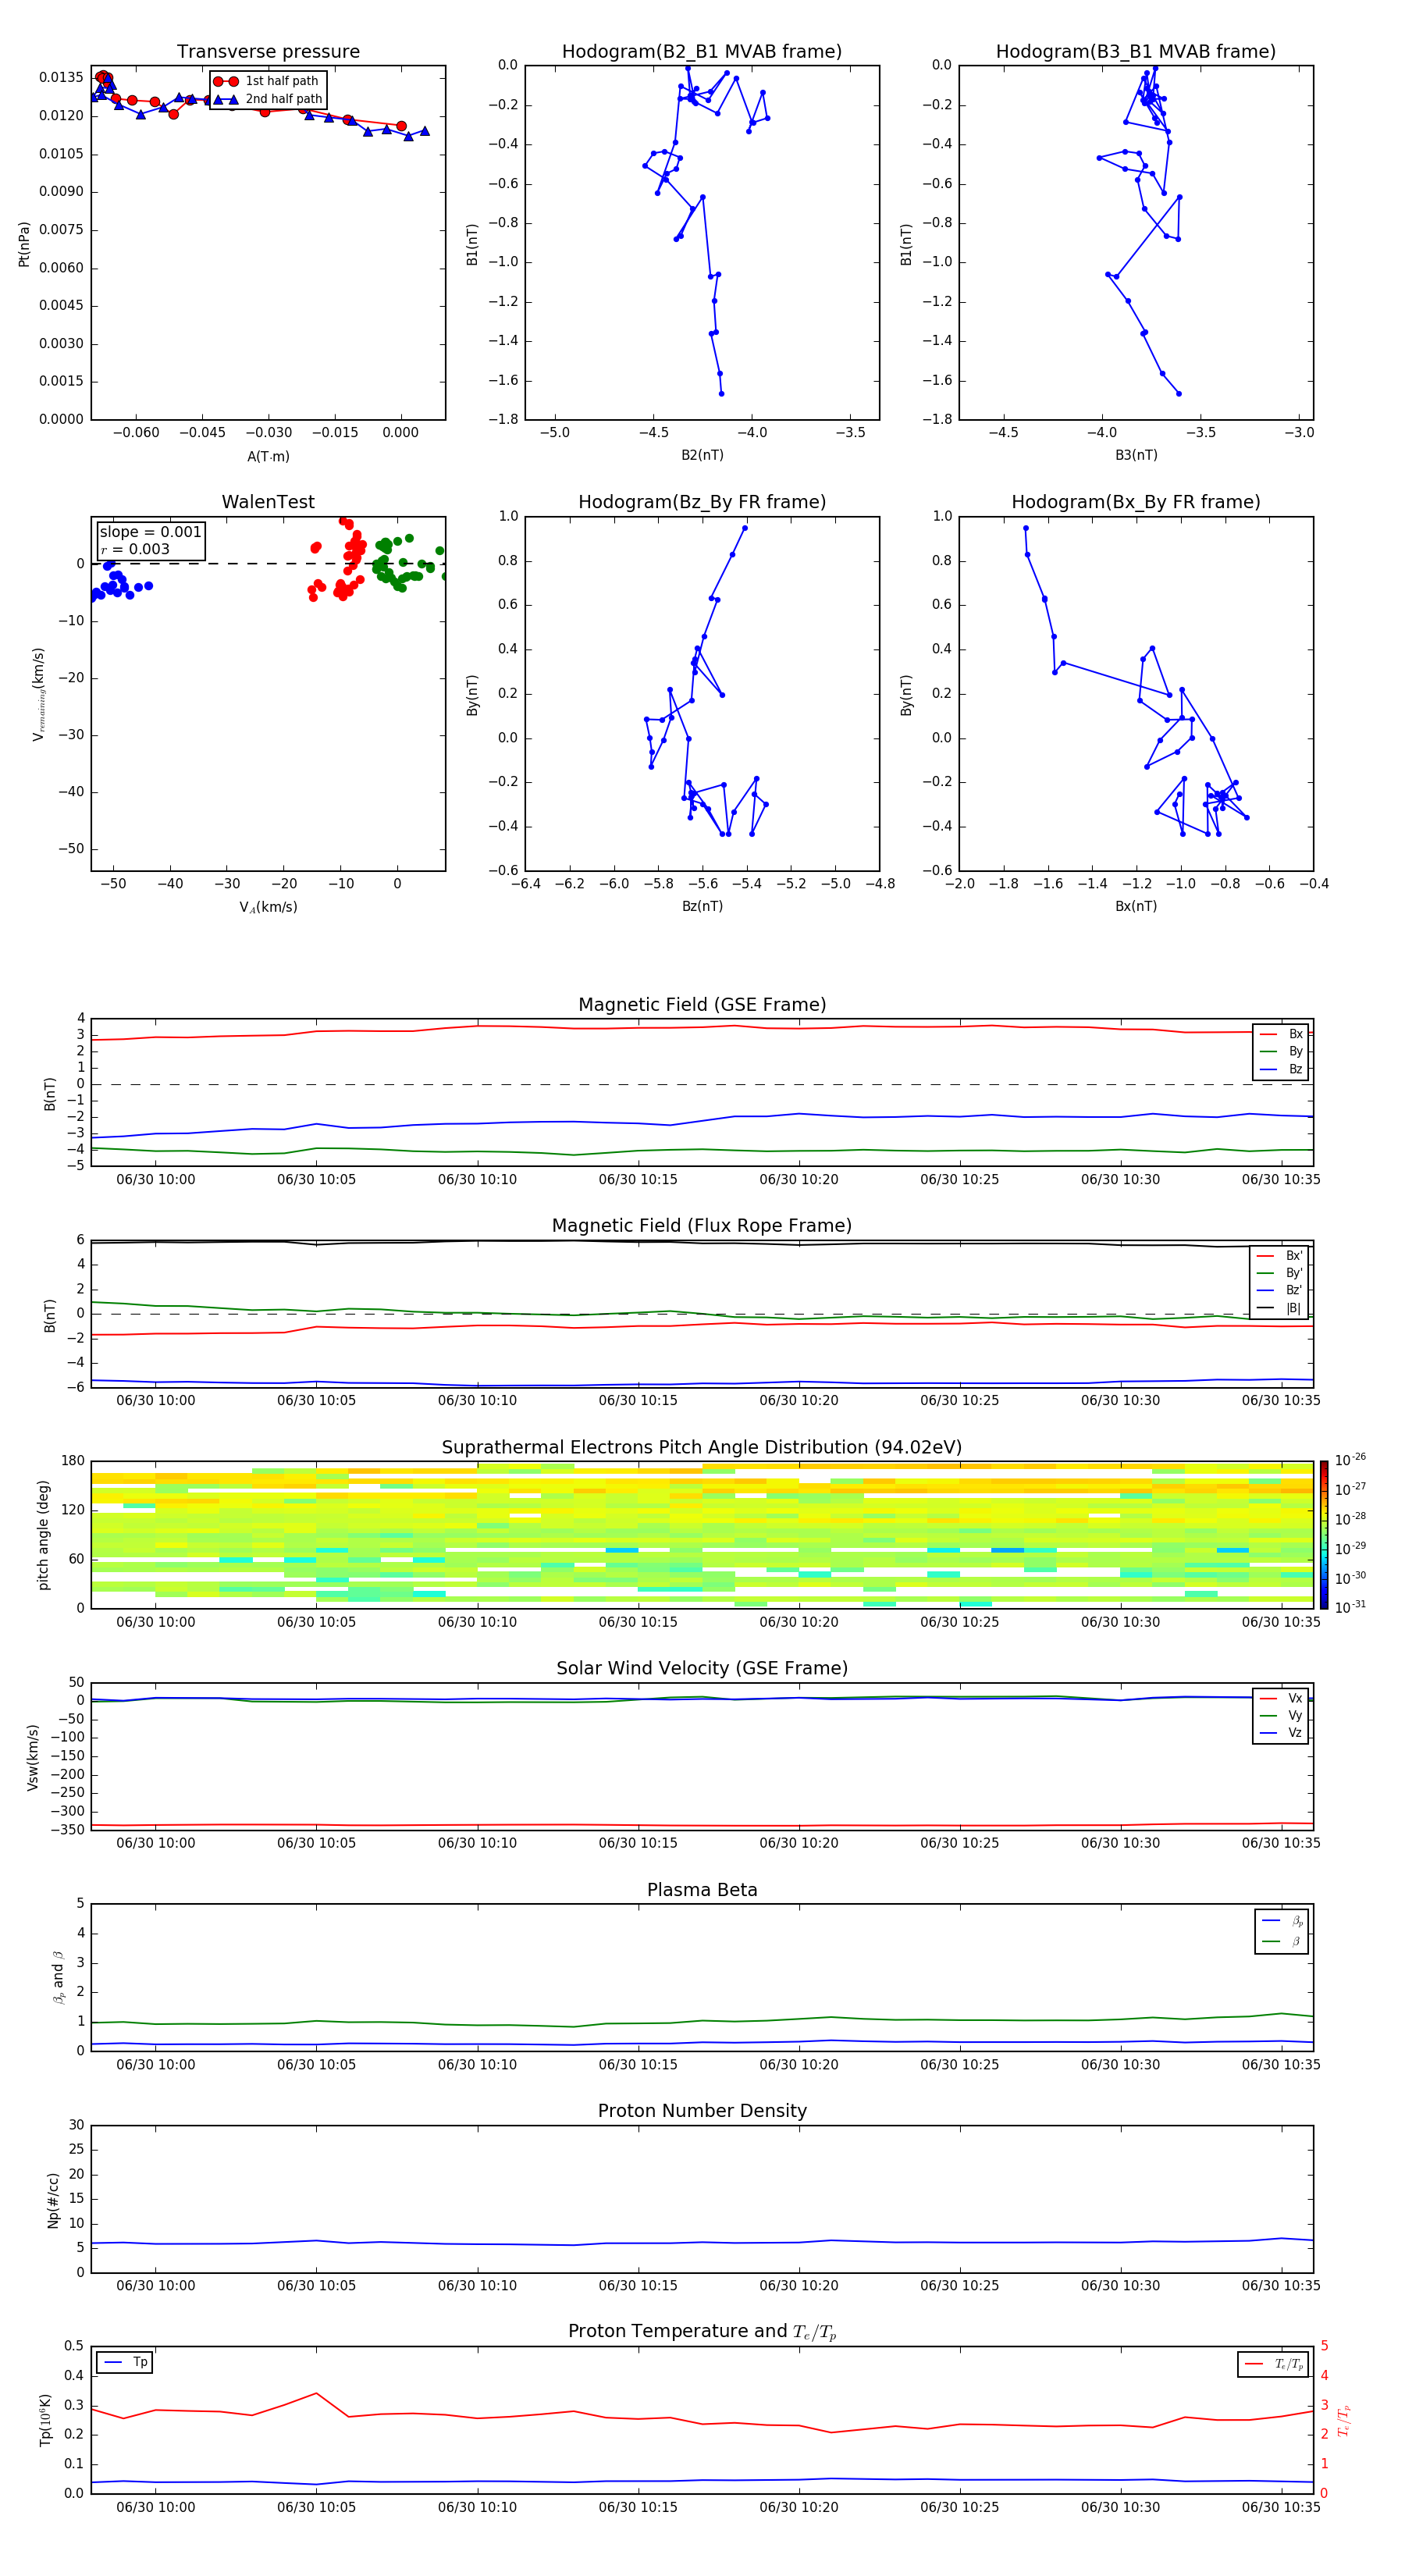Click the 'Magnetic Field (GSE Frame)' title
Image resolution: width=1405 pixels, height=2576 pixels.
[x=702, y=1005]
